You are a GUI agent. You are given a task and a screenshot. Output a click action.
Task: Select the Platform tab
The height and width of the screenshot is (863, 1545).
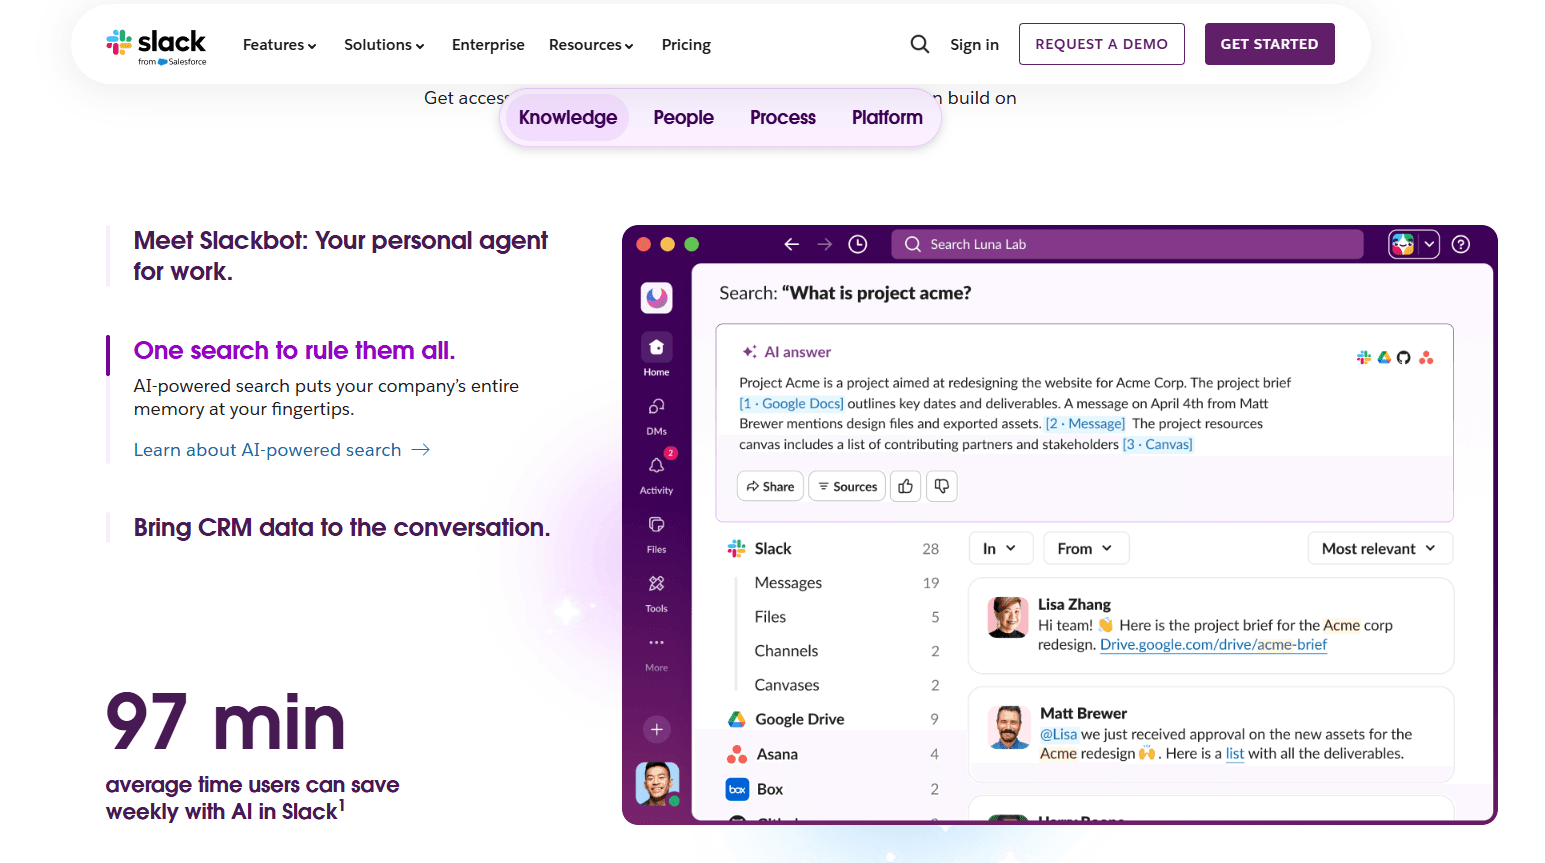[x=887, y=117]
